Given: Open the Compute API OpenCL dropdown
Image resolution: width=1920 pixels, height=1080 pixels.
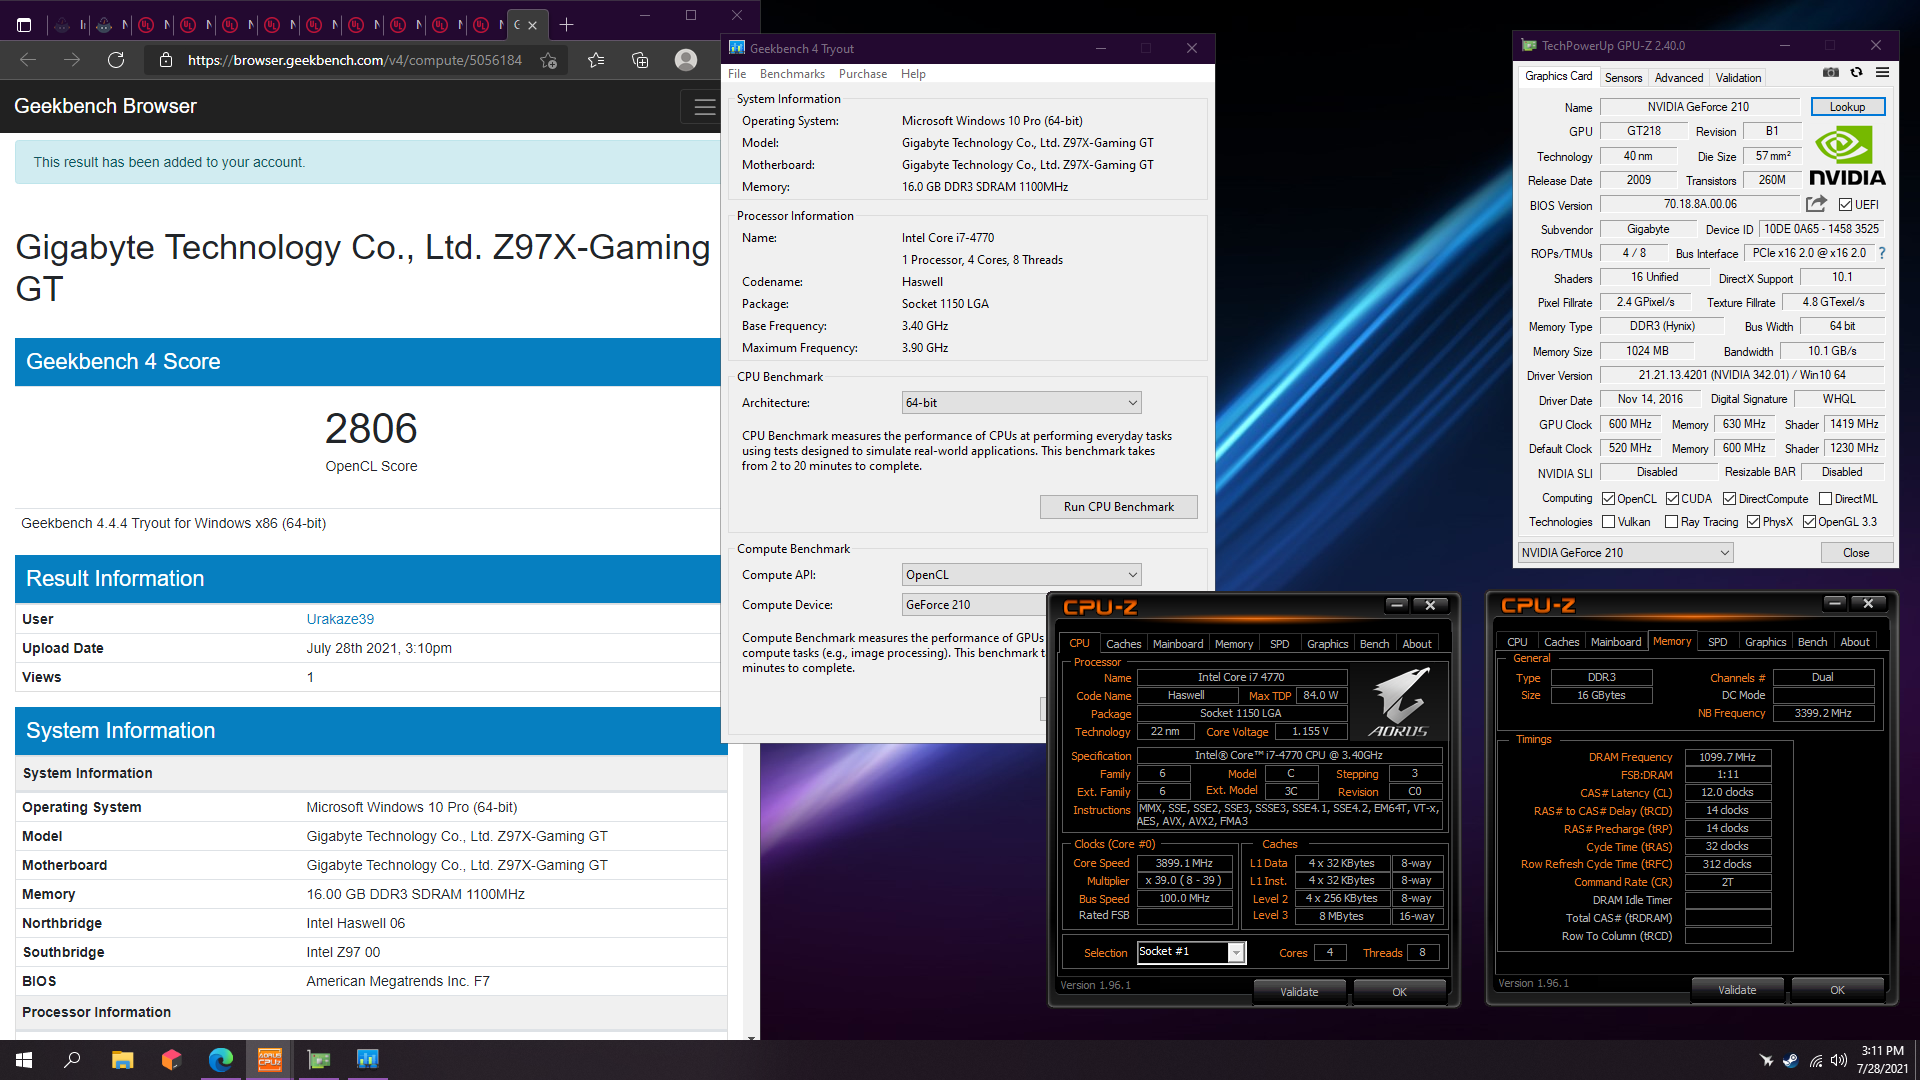Looking at the screenshot, I should (x=1021, y=575).
